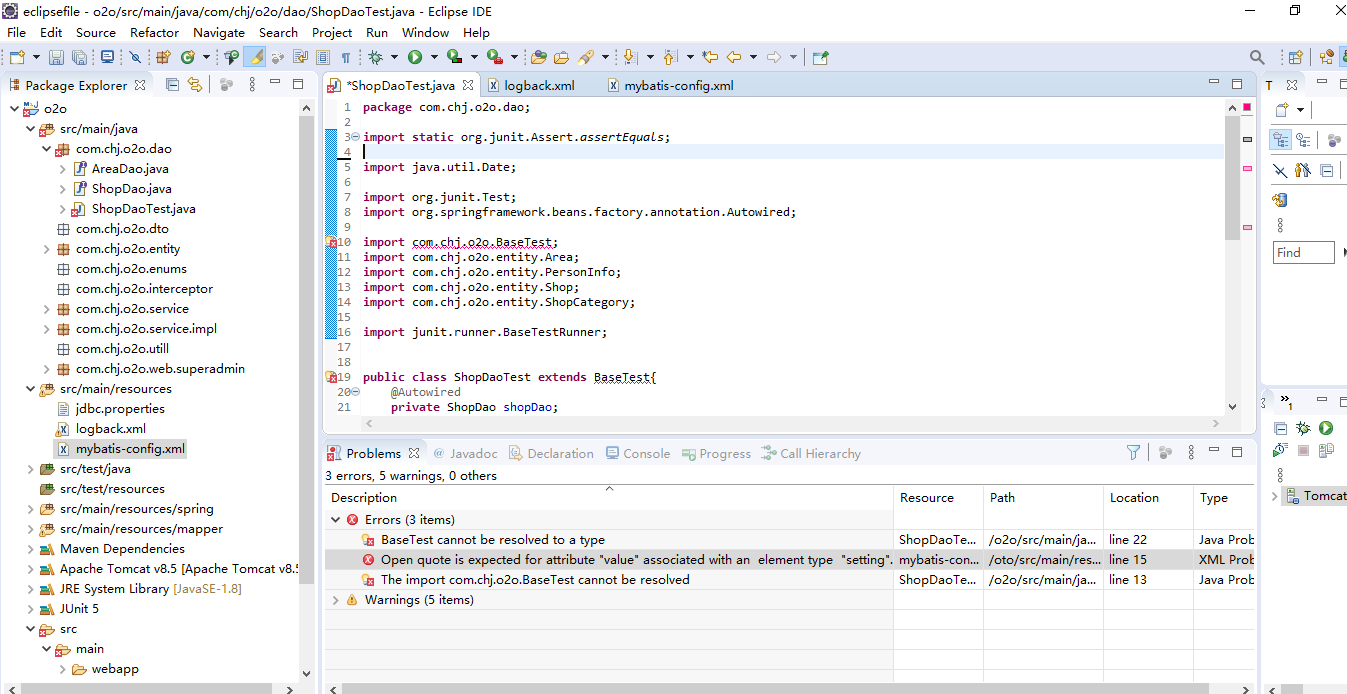Click the Save toolbar icon
Image resolution: width=1347 pixels, height=694 pixels.
point(56,58)
